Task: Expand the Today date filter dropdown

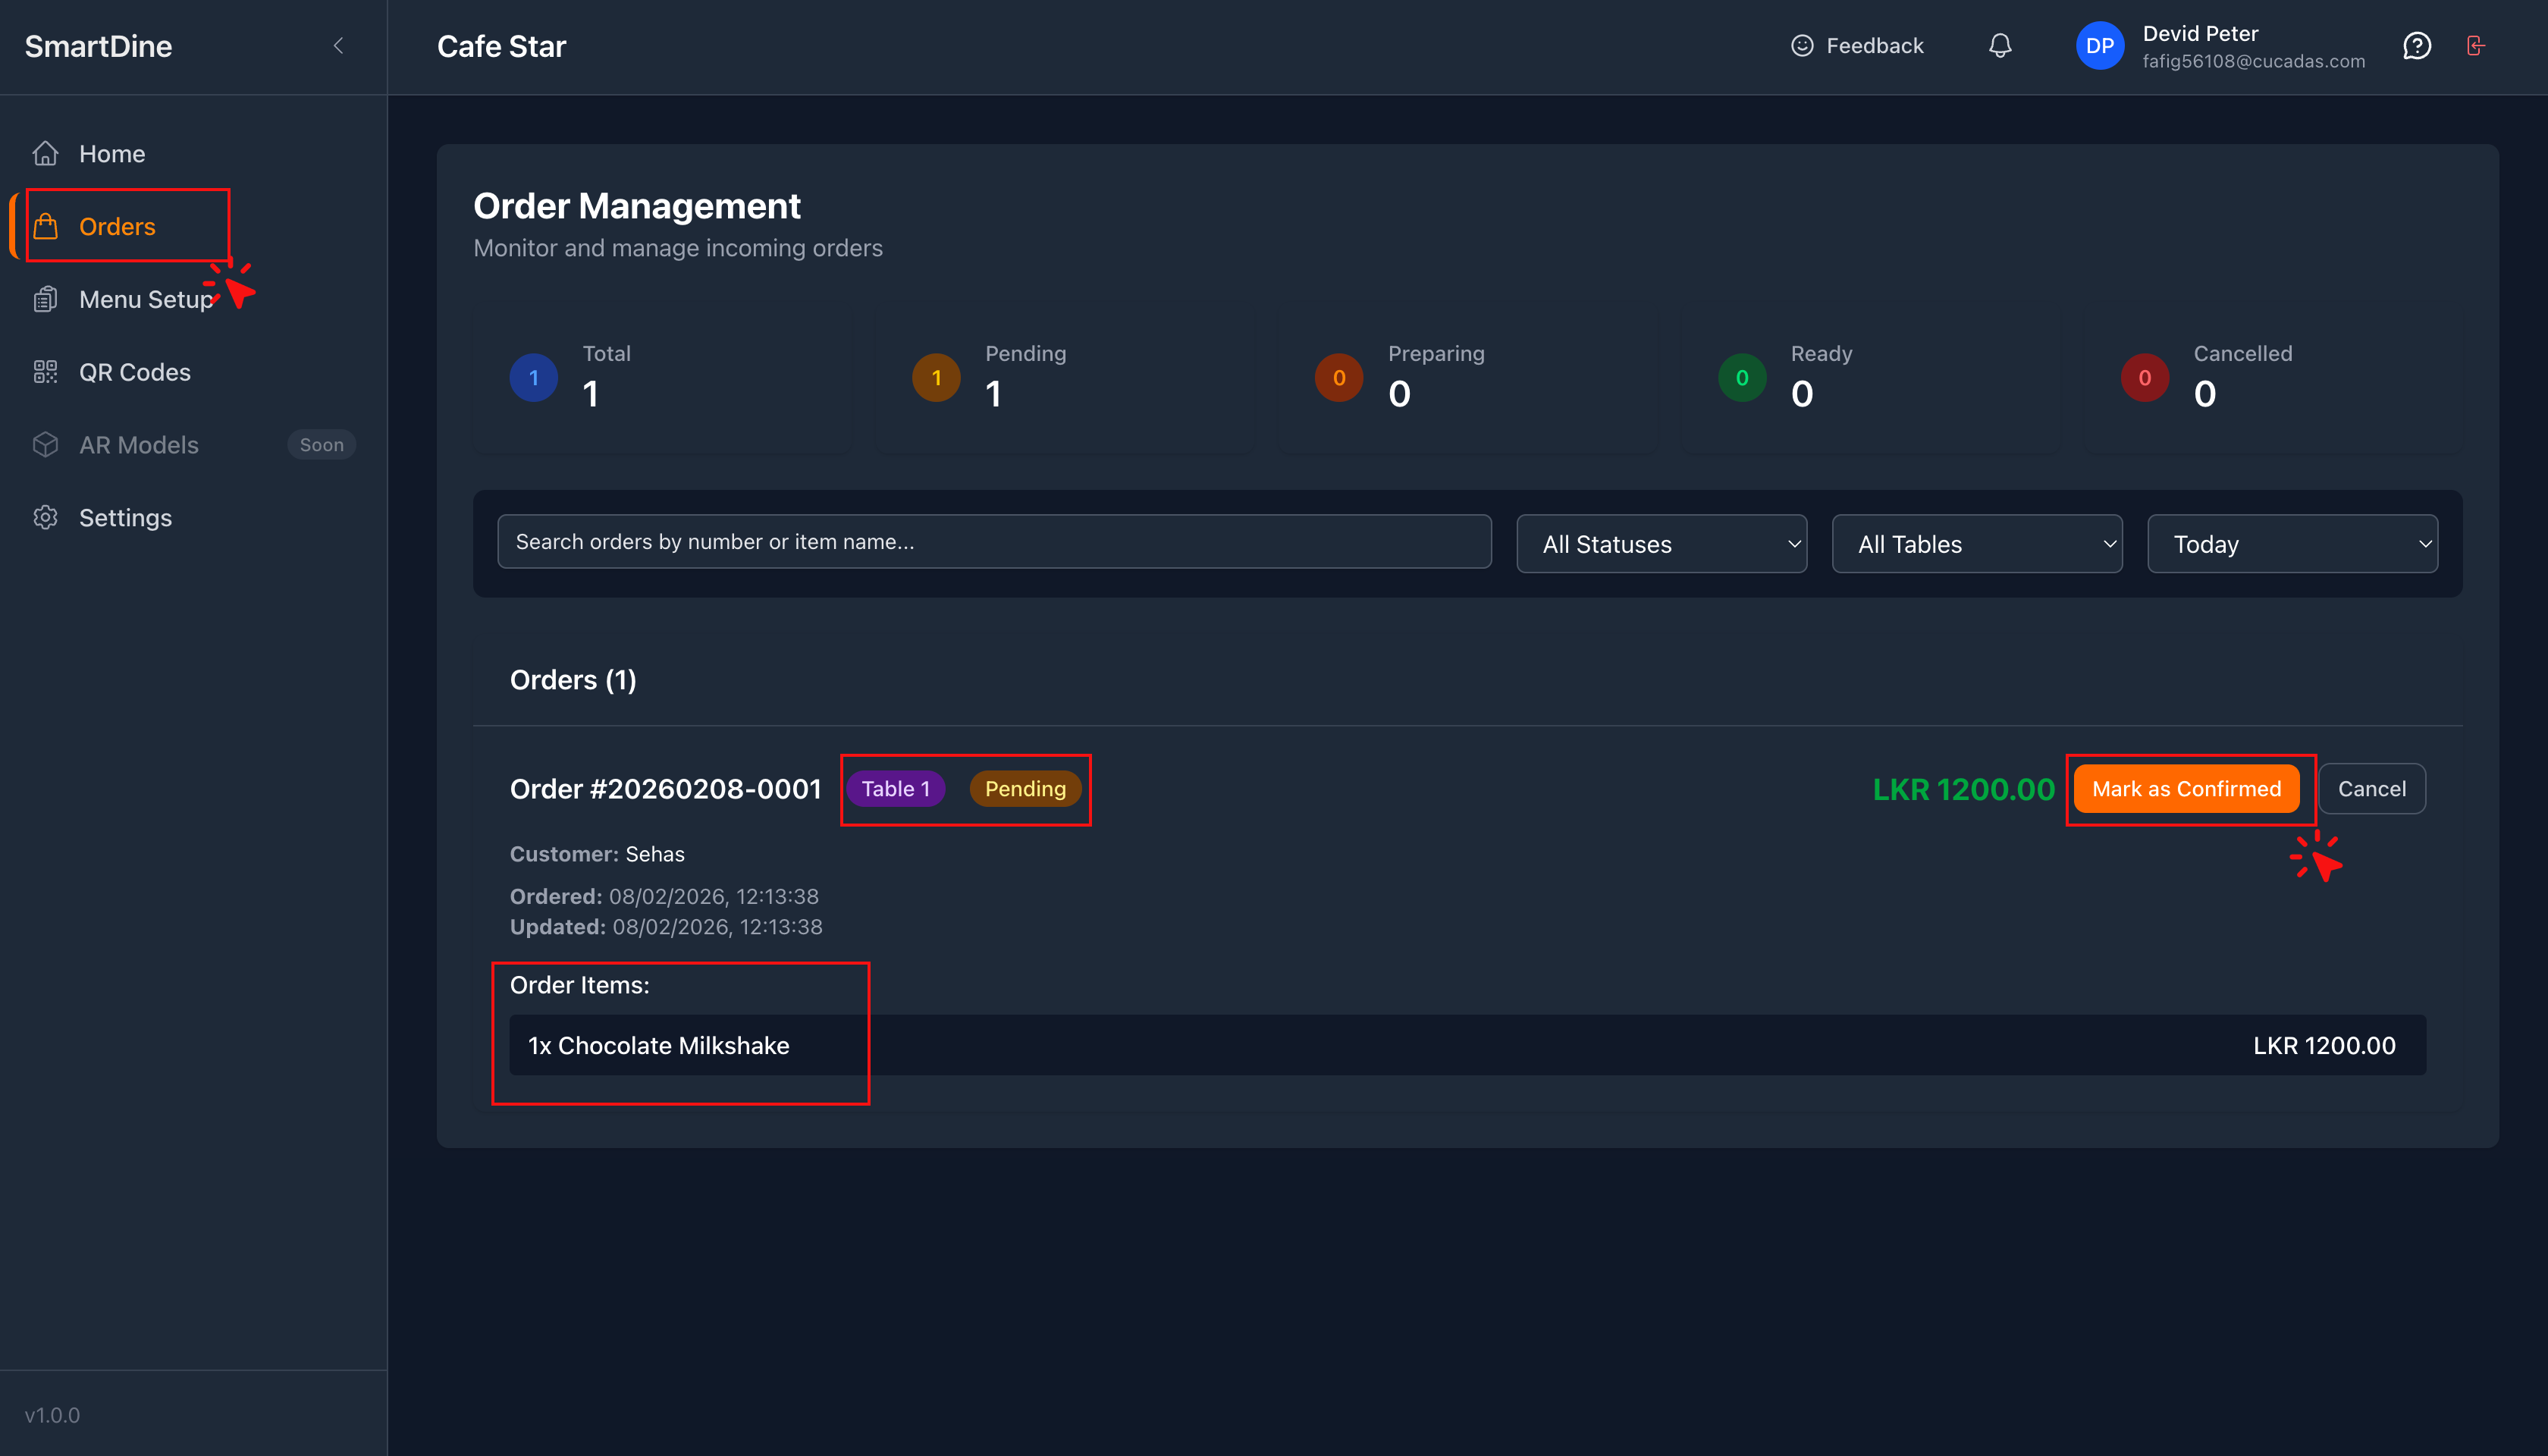Action: tap(2291, 544)
